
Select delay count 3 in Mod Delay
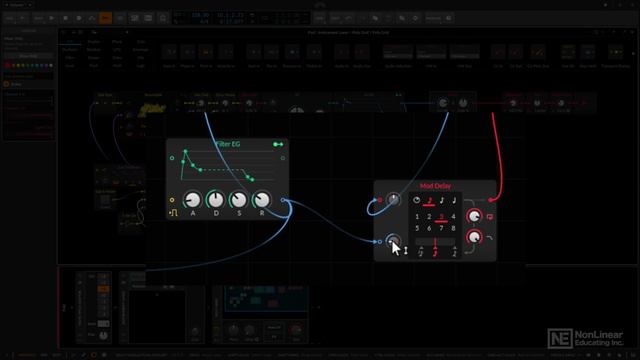(441, 217)
